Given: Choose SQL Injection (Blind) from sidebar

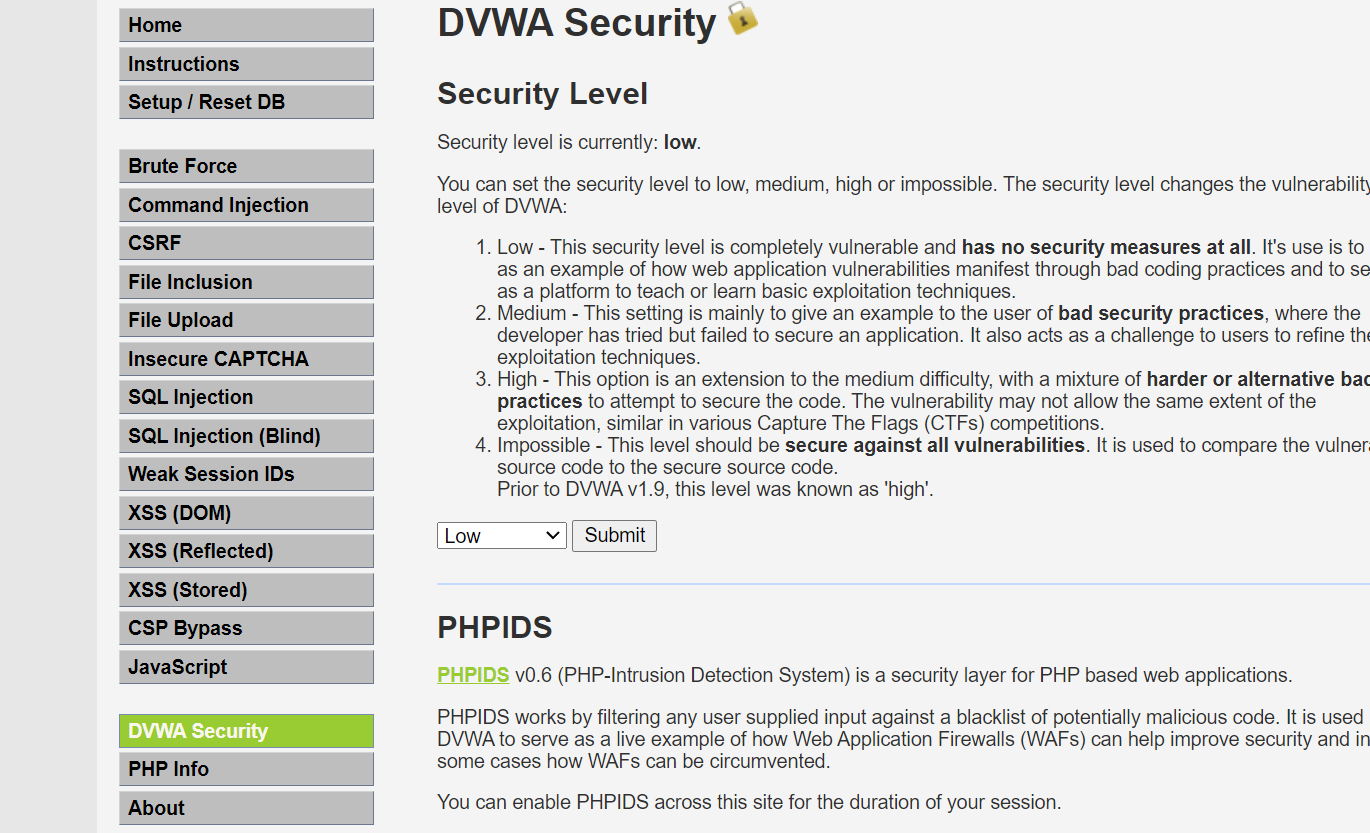Looking at the screenshot, I should (x=246, y=436).
